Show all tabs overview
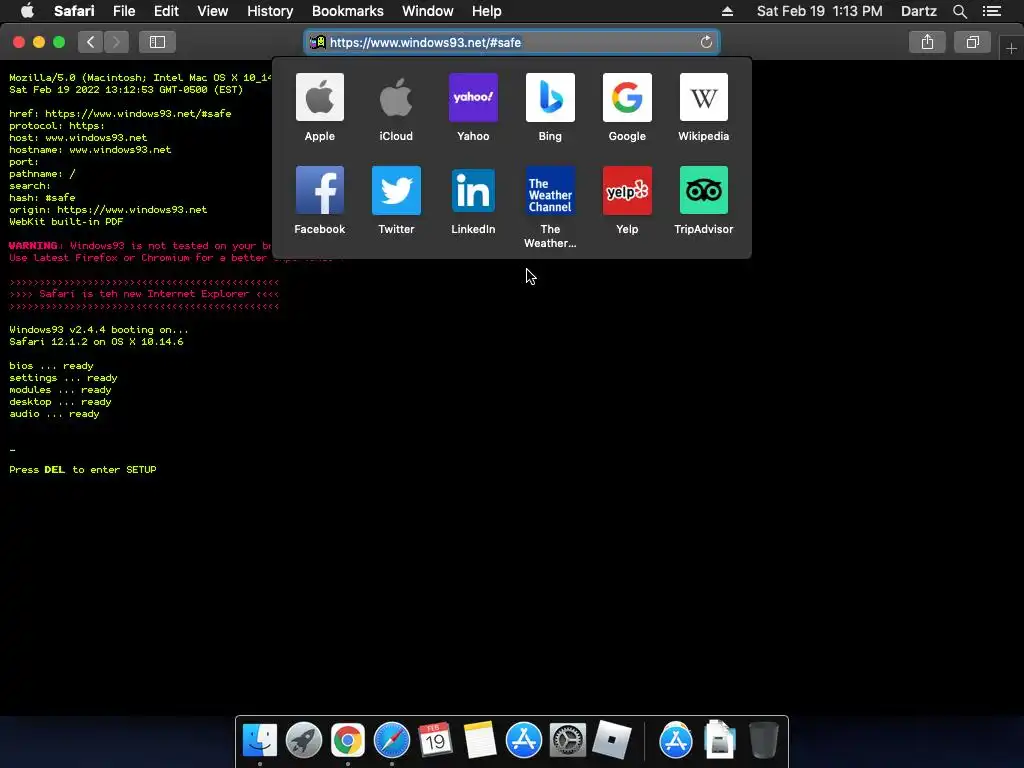Viewport: 1024px width, 768px height. pyautogui.click(x=972, y=42)
